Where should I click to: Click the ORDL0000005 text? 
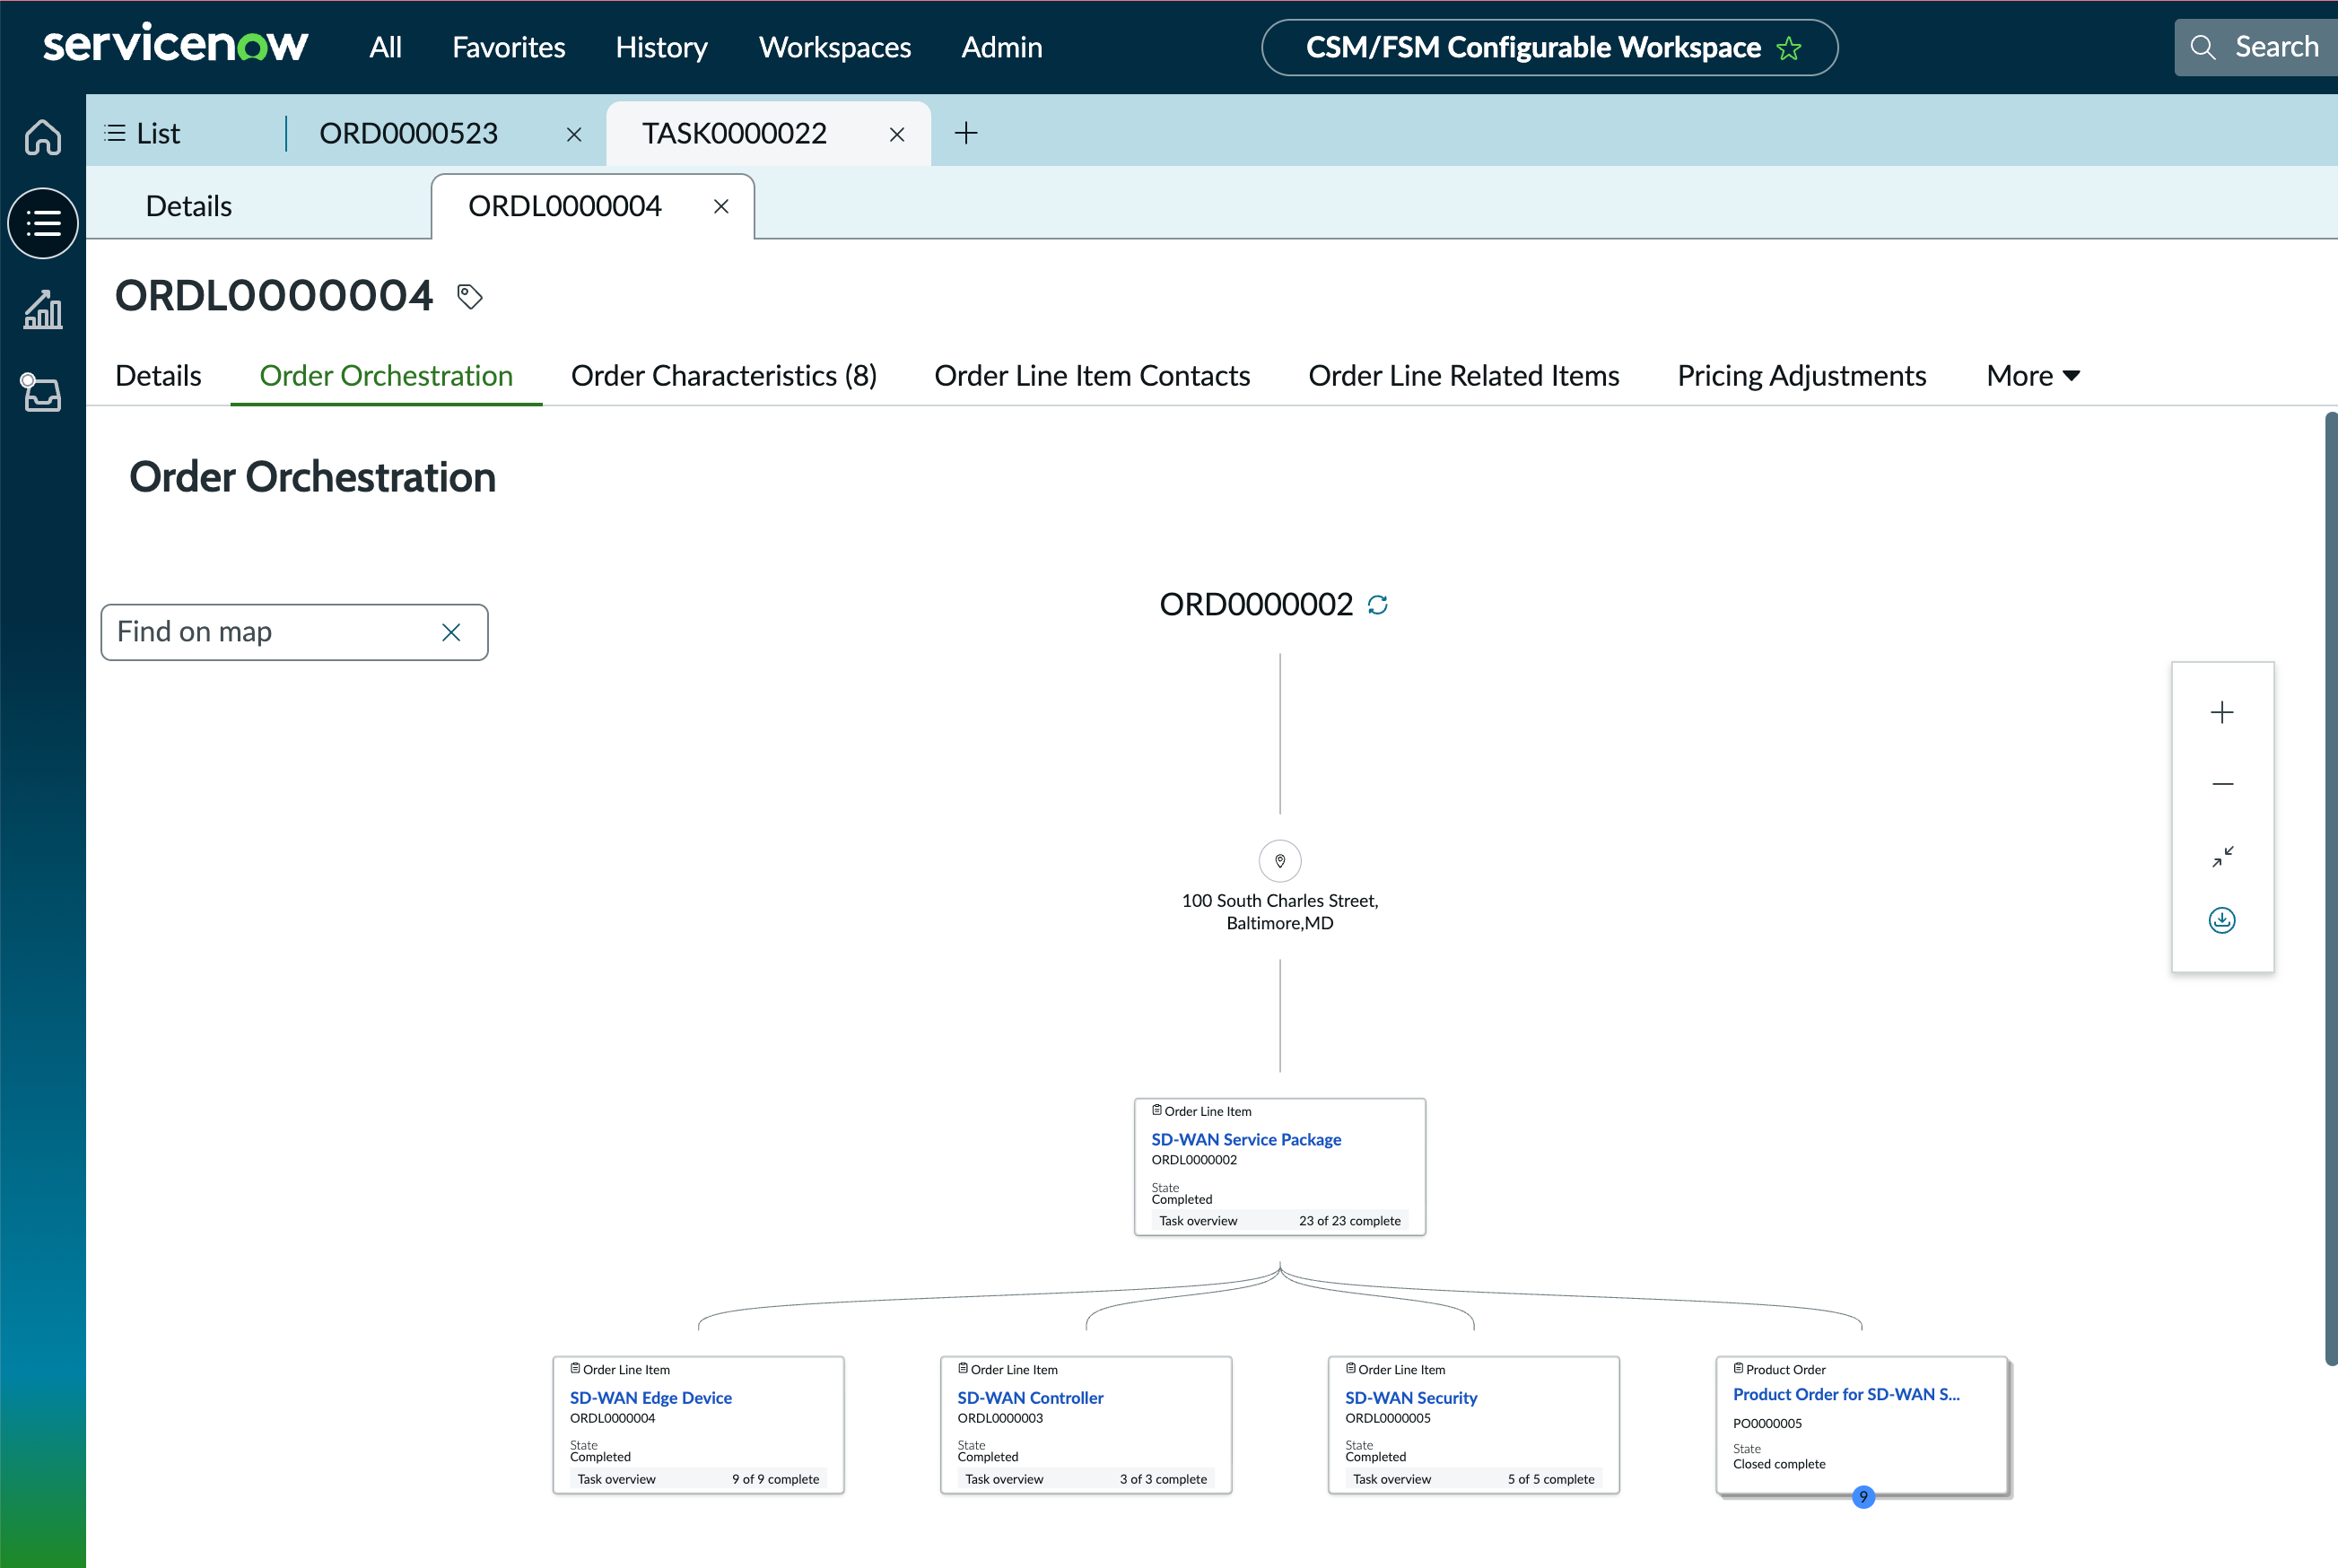pyautogui.click(x=1388, y=1418)
